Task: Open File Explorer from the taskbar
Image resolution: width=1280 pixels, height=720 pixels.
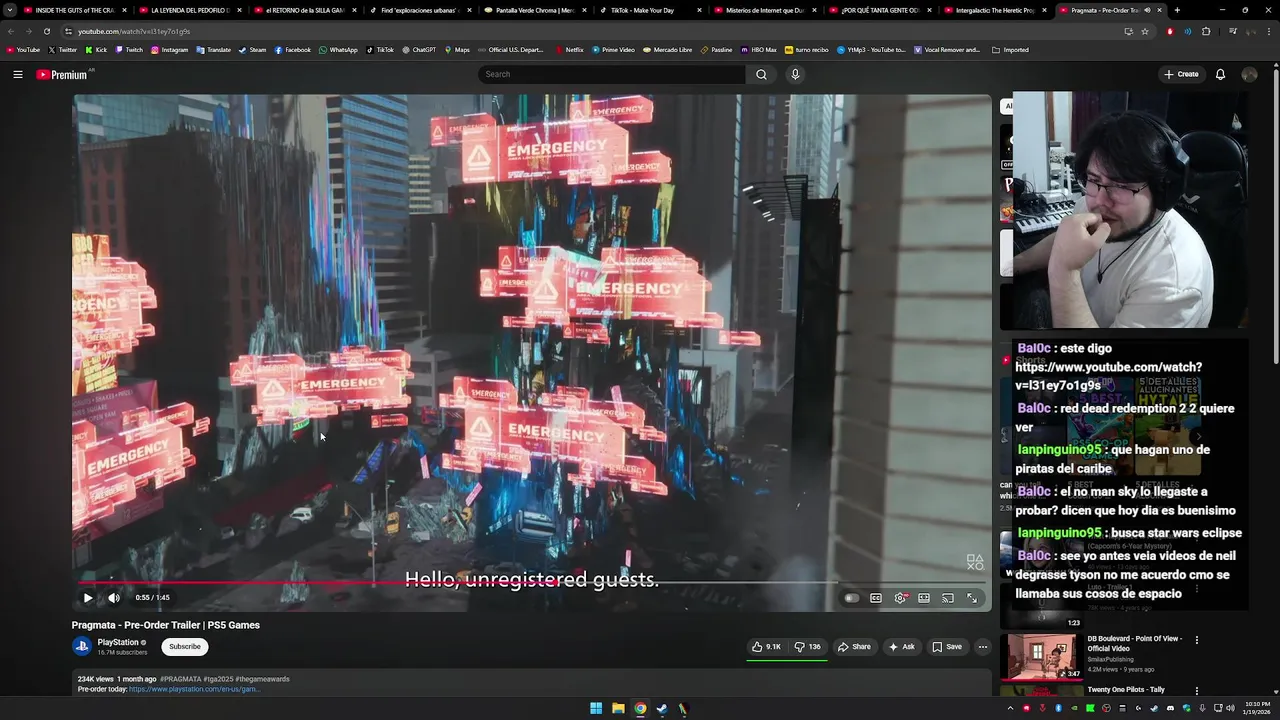Action: pos(618,709)
